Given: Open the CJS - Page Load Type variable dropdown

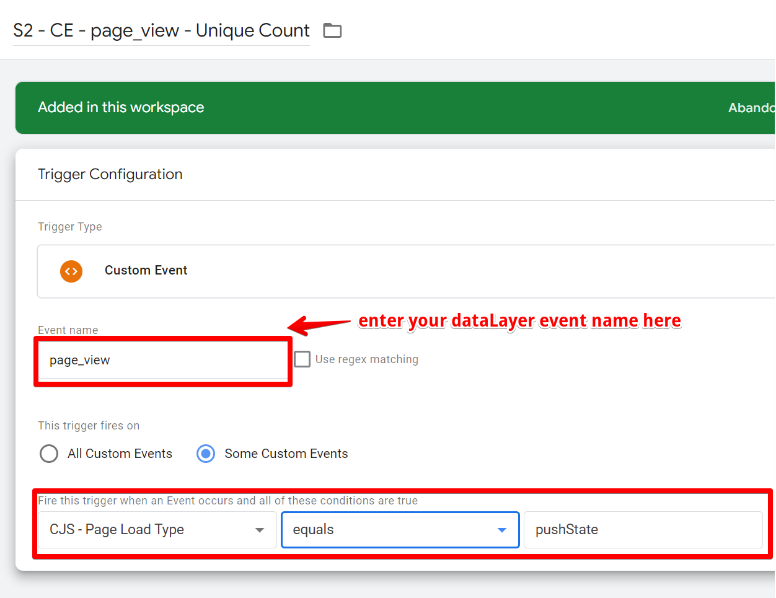Looking at the screenshot, I should [x=157, y=530].
